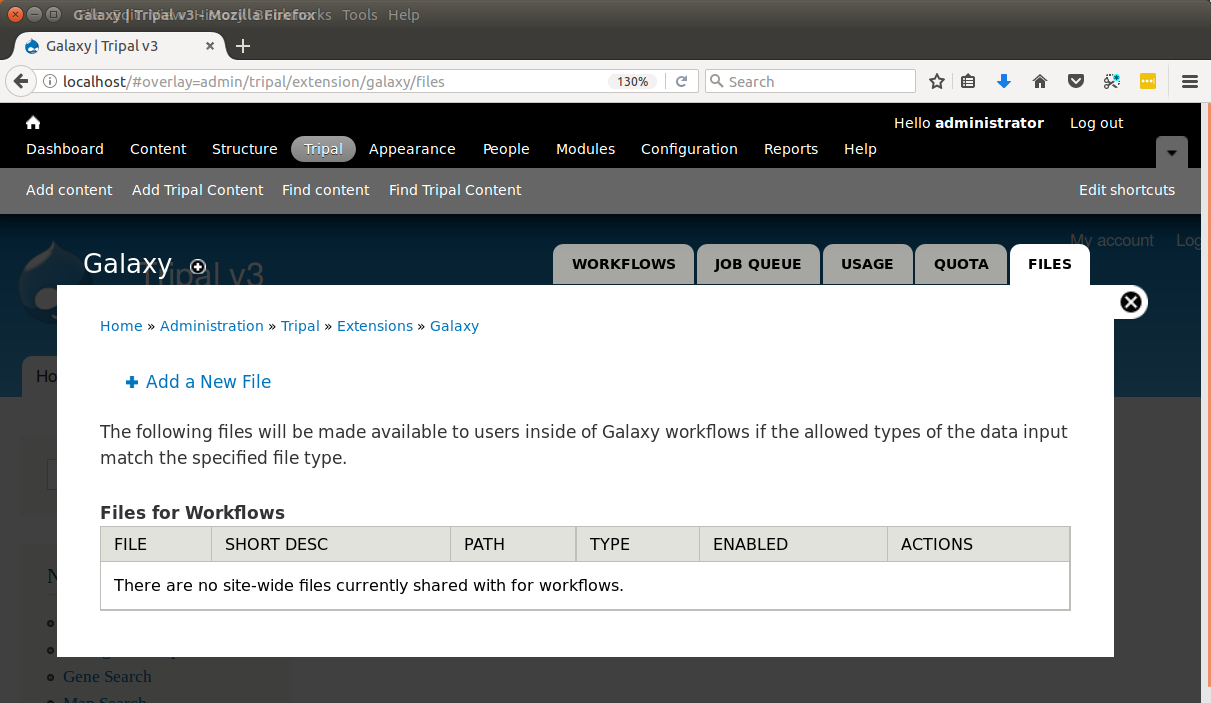Open the Modules admin menu
This screenshot has width=1211, height=703.
[x=586, y=149]
